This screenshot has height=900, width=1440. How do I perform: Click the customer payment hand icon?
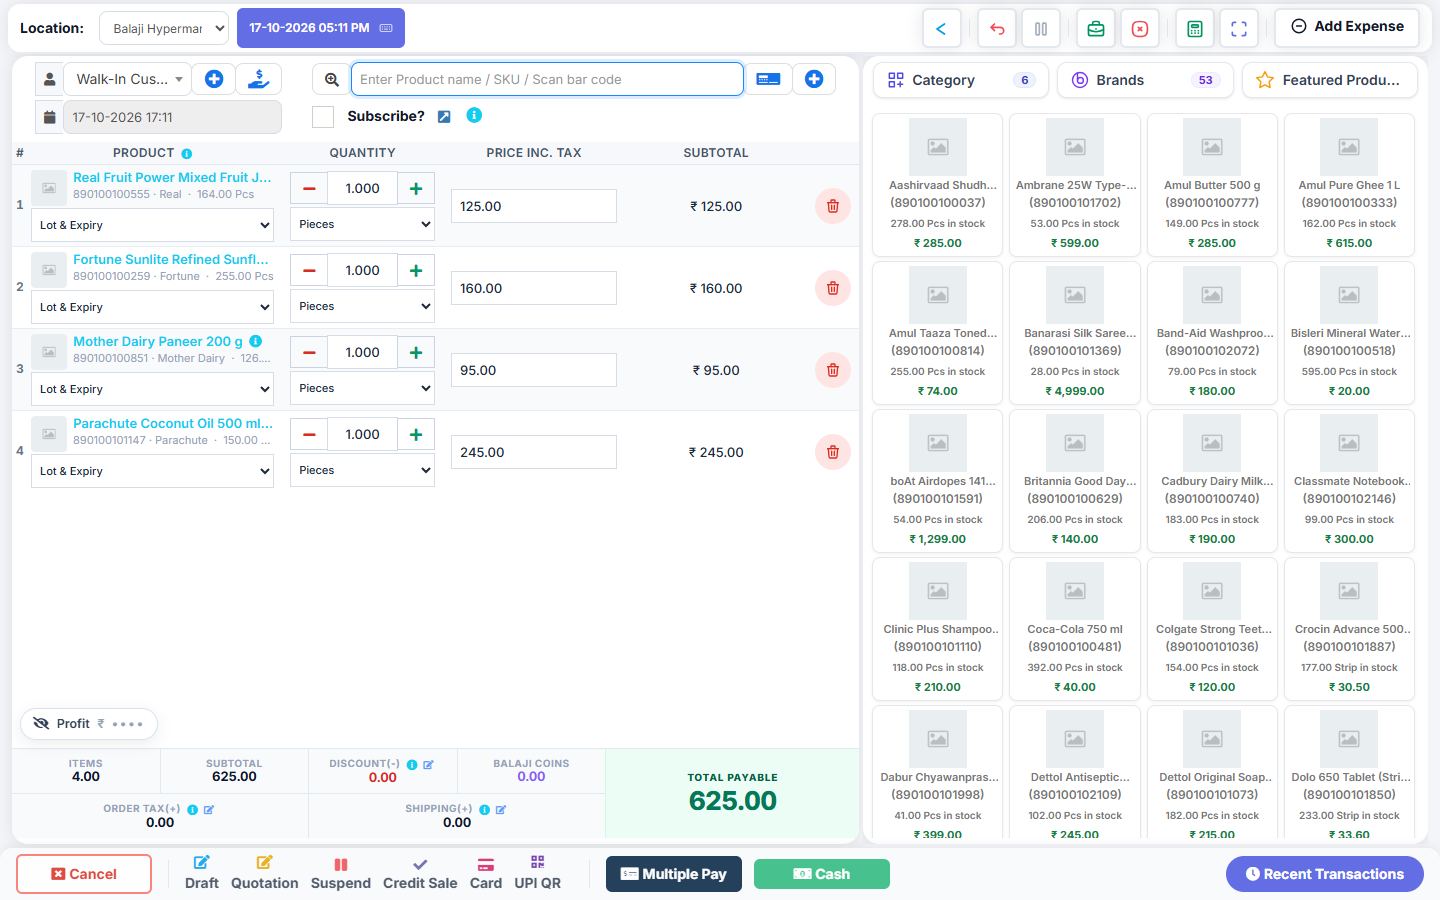pyautogui.click(x=259, y=79)
